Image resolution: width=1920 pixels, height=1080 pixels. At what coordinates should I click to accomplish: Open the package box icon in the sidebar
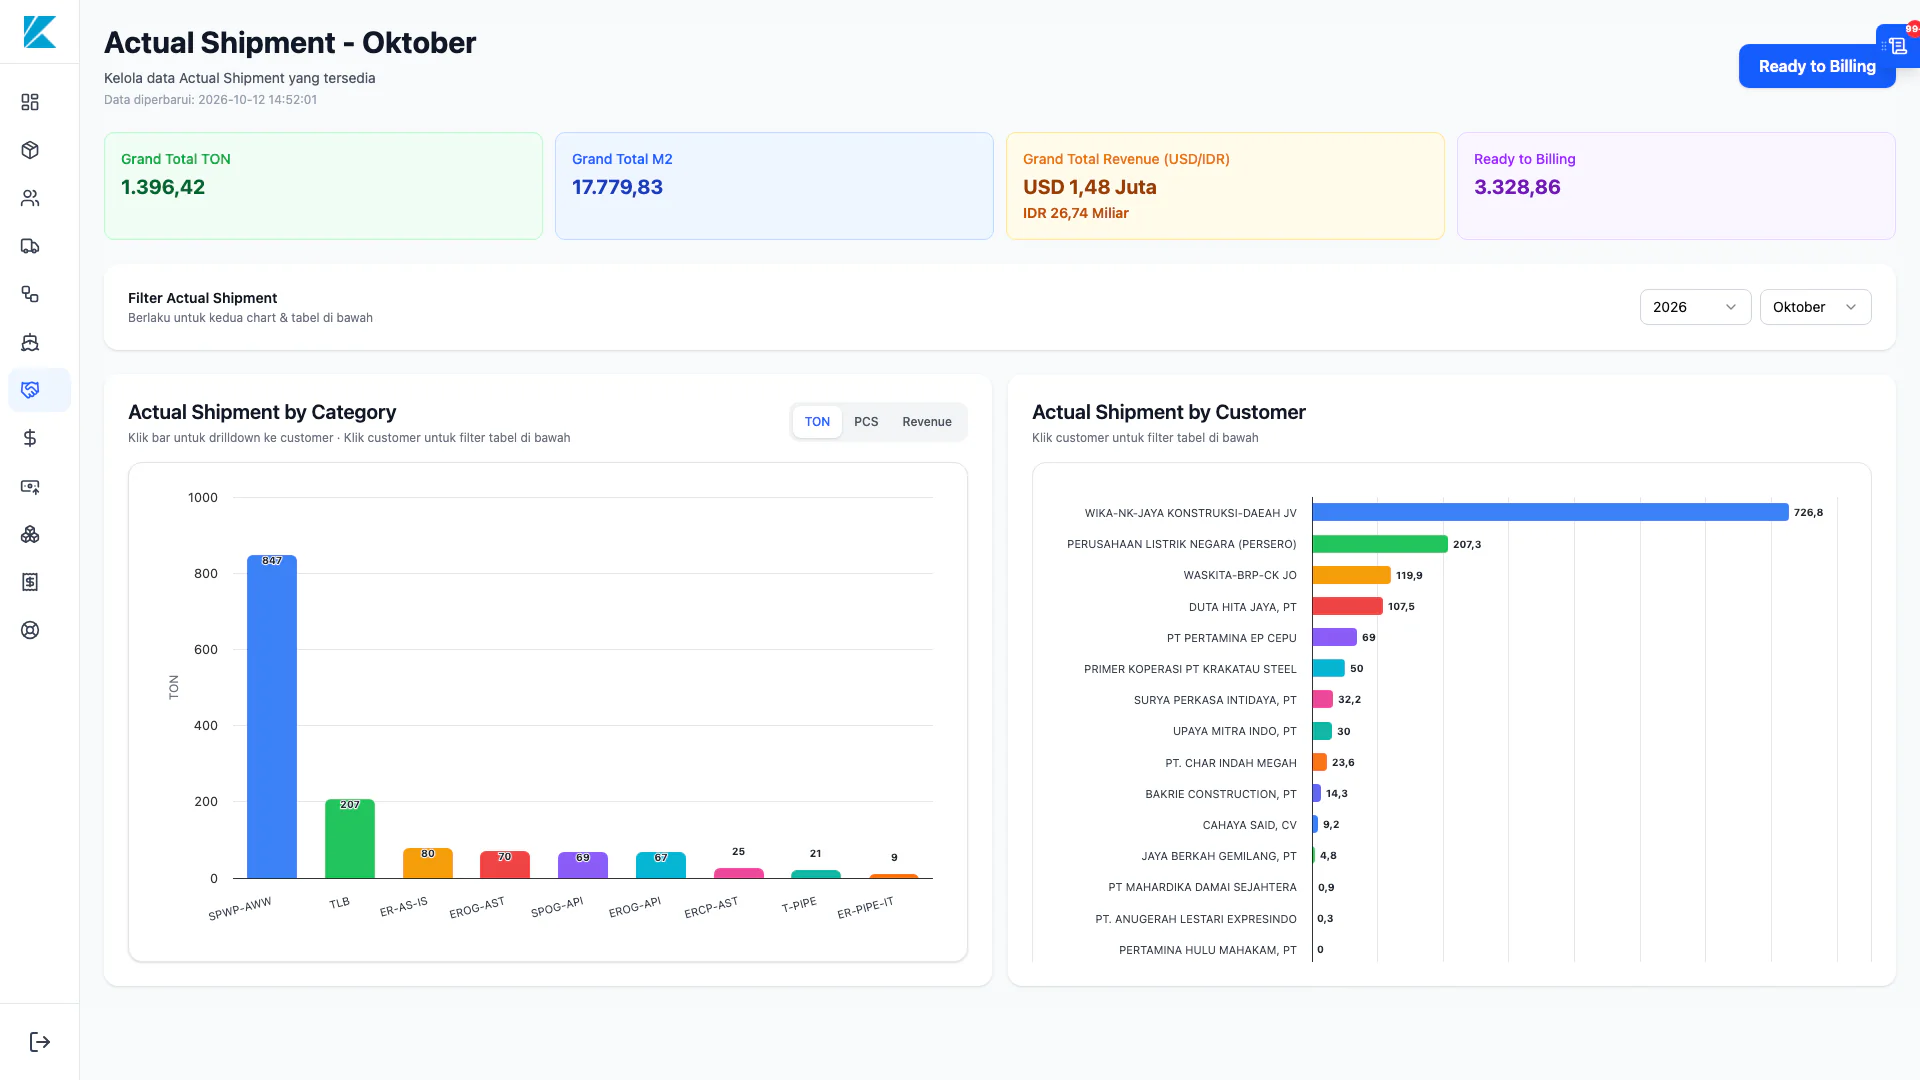(x=30, y=150)
